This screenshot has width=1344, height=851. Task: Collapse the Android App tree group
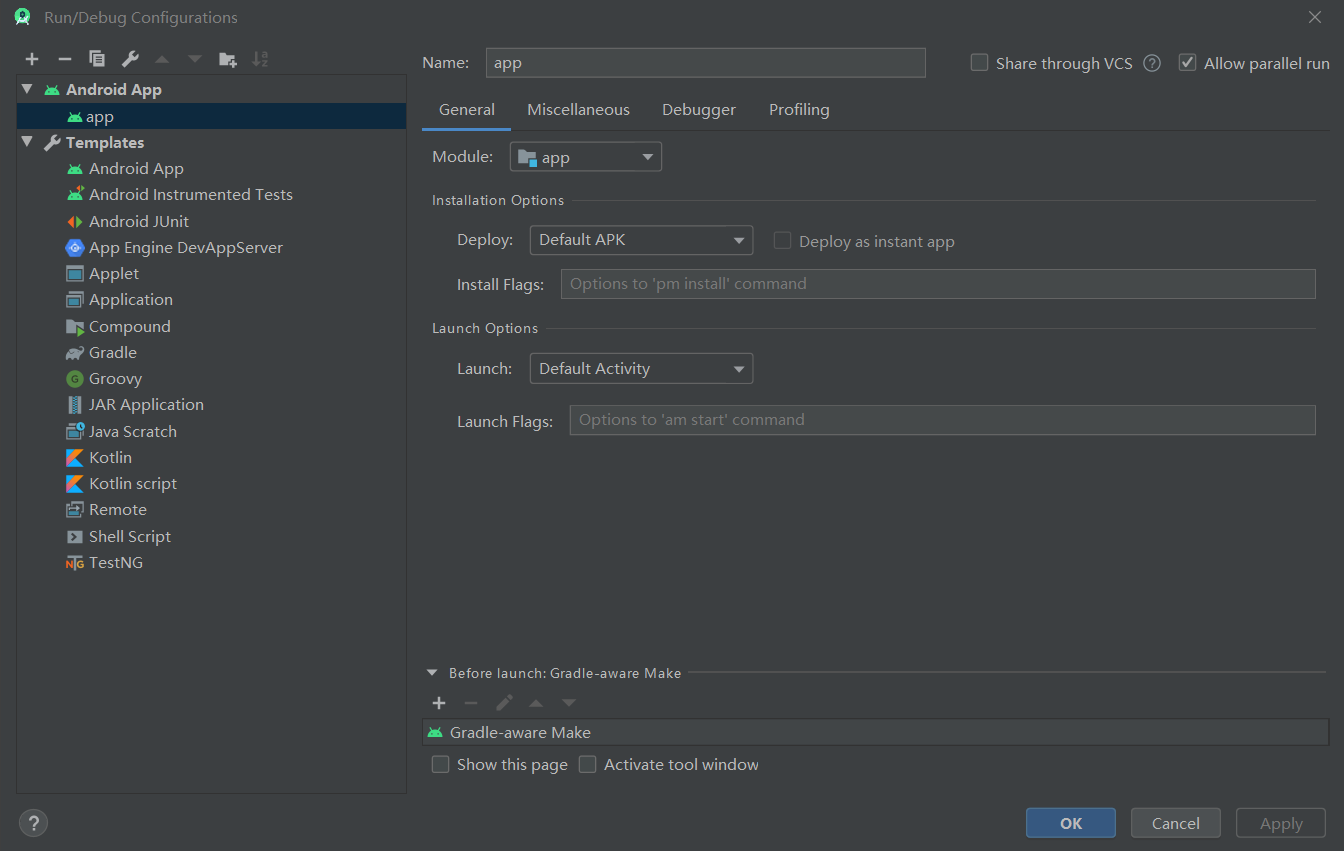(x=27, y=89)
